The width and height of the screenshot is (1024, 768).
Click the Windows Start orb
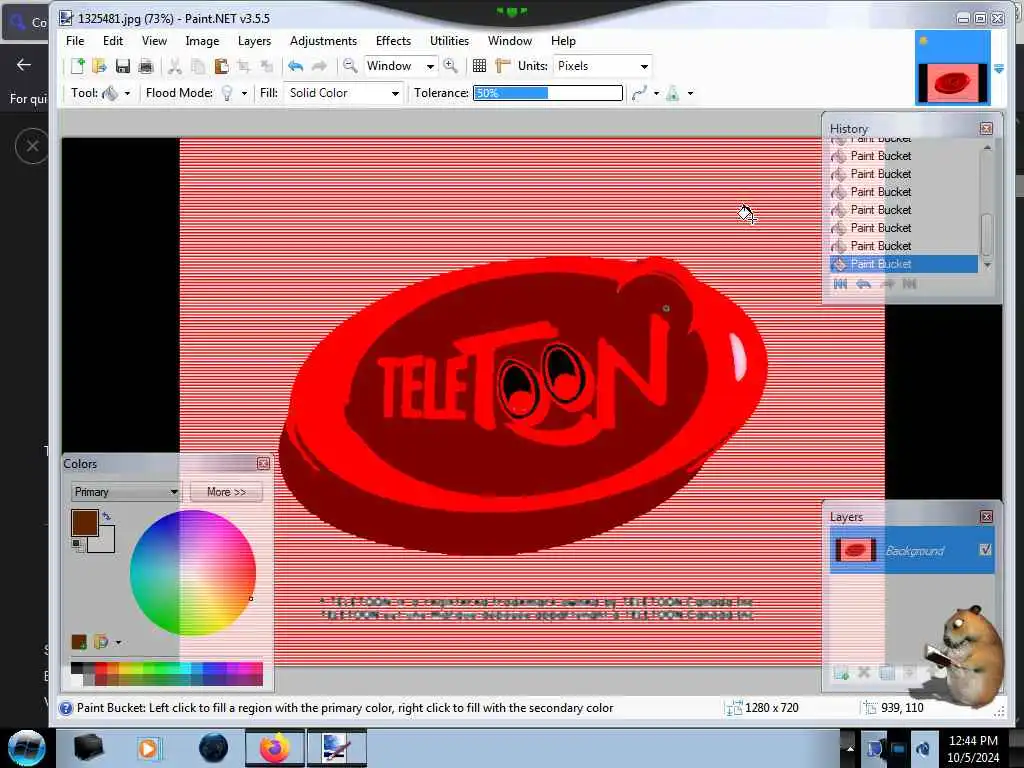coord(27,748)
